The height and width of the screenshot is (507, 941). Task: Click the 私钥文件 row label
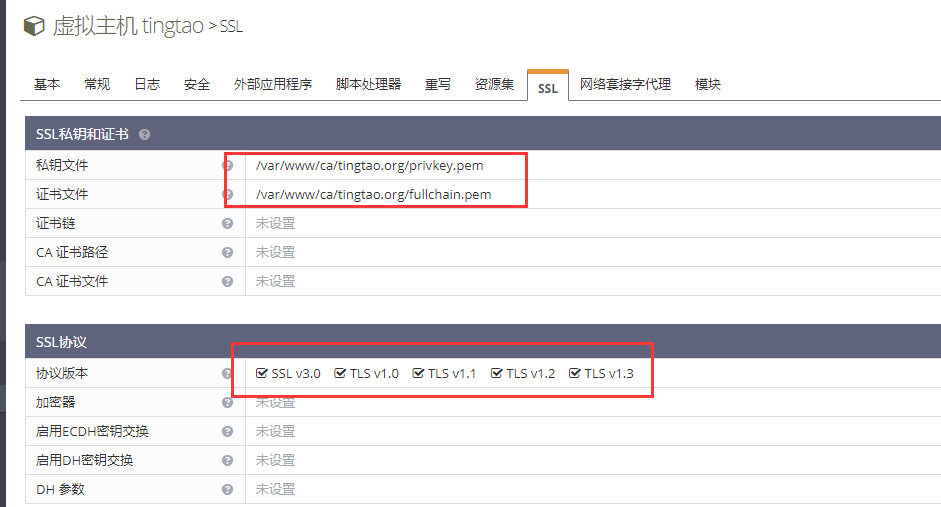click(62, 165)
